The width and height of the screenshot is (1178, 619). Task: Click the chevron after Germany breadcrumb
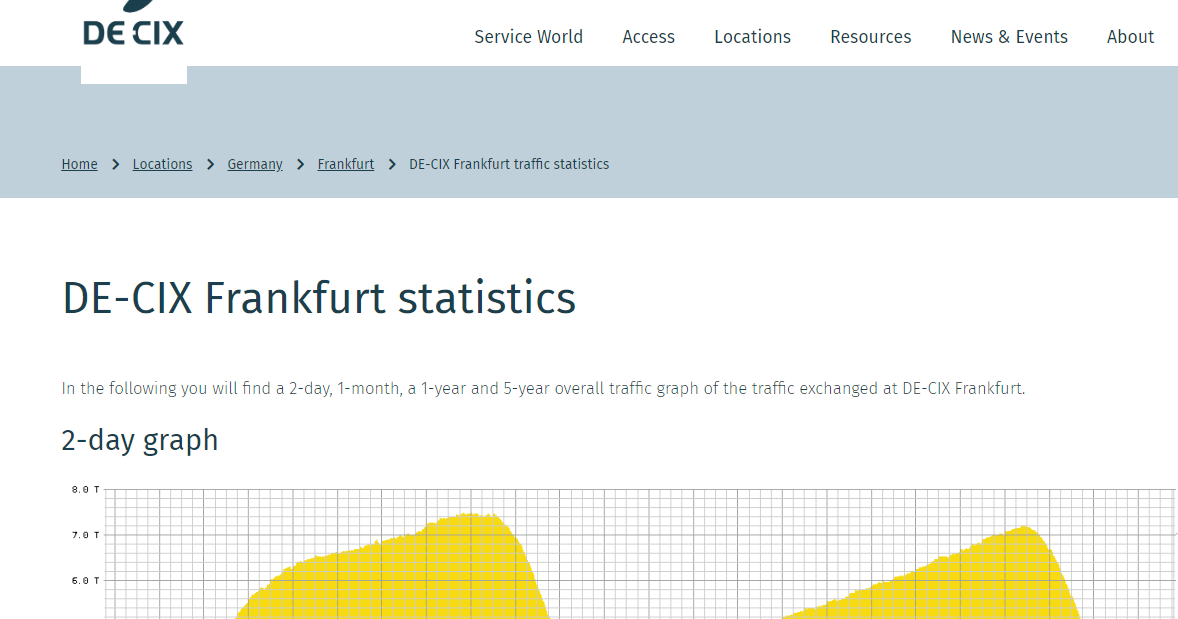(301, 164)
